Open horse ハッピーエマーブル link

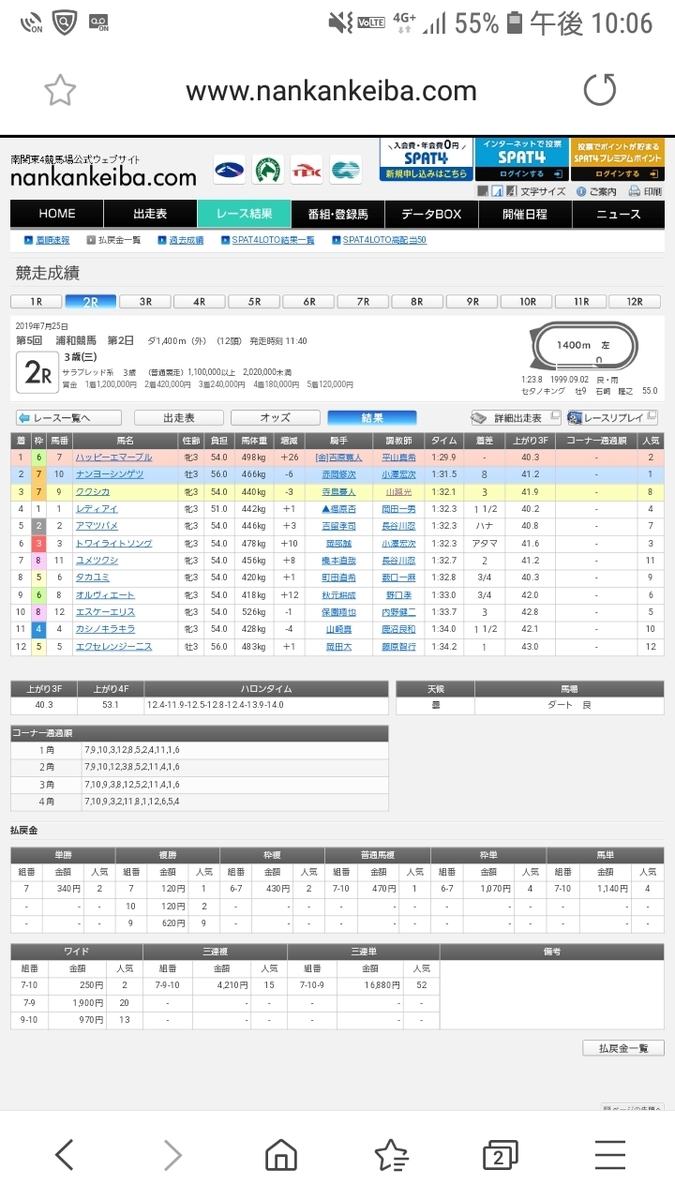tap(114, 457)
